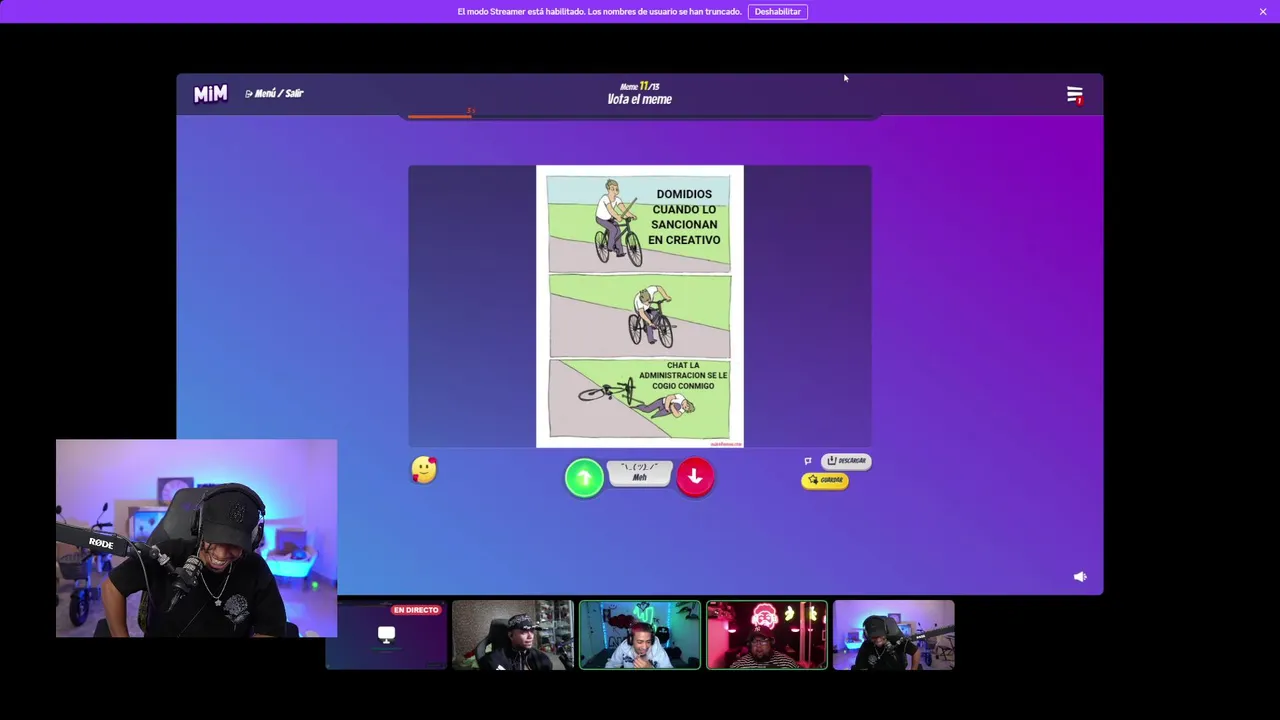Mute sound using the speaker icon
This screenshot has width=1280, height=720.
(1080, 577)
